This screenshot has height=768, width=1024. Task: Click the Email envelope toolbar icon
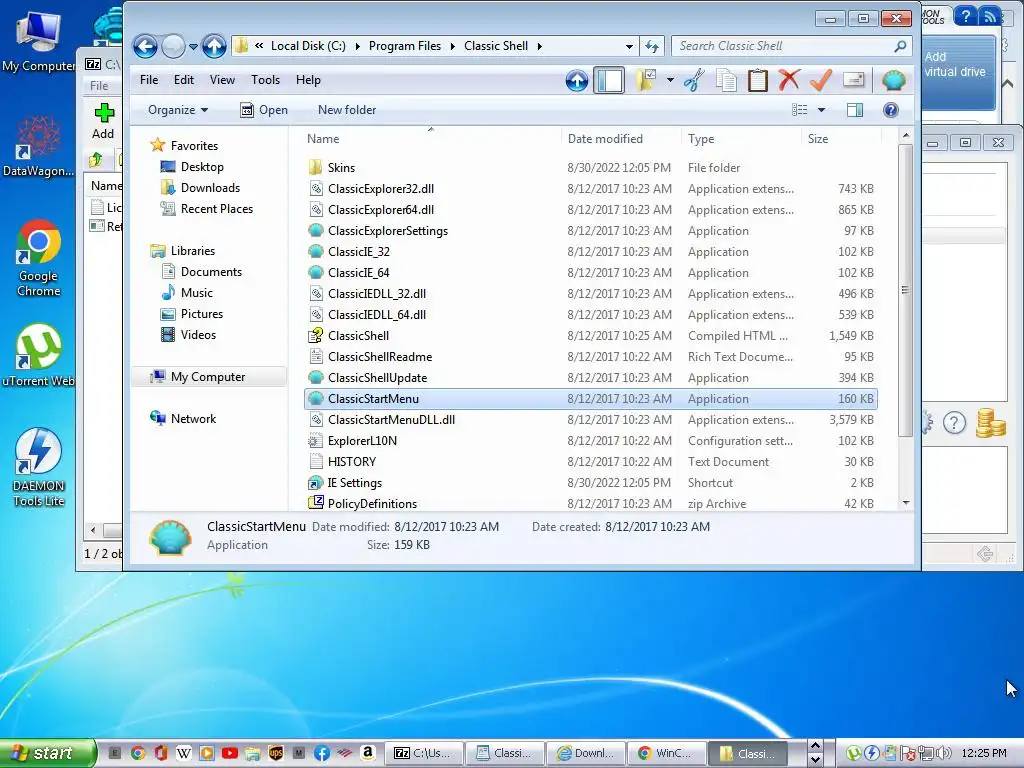[x=854, y=80]
